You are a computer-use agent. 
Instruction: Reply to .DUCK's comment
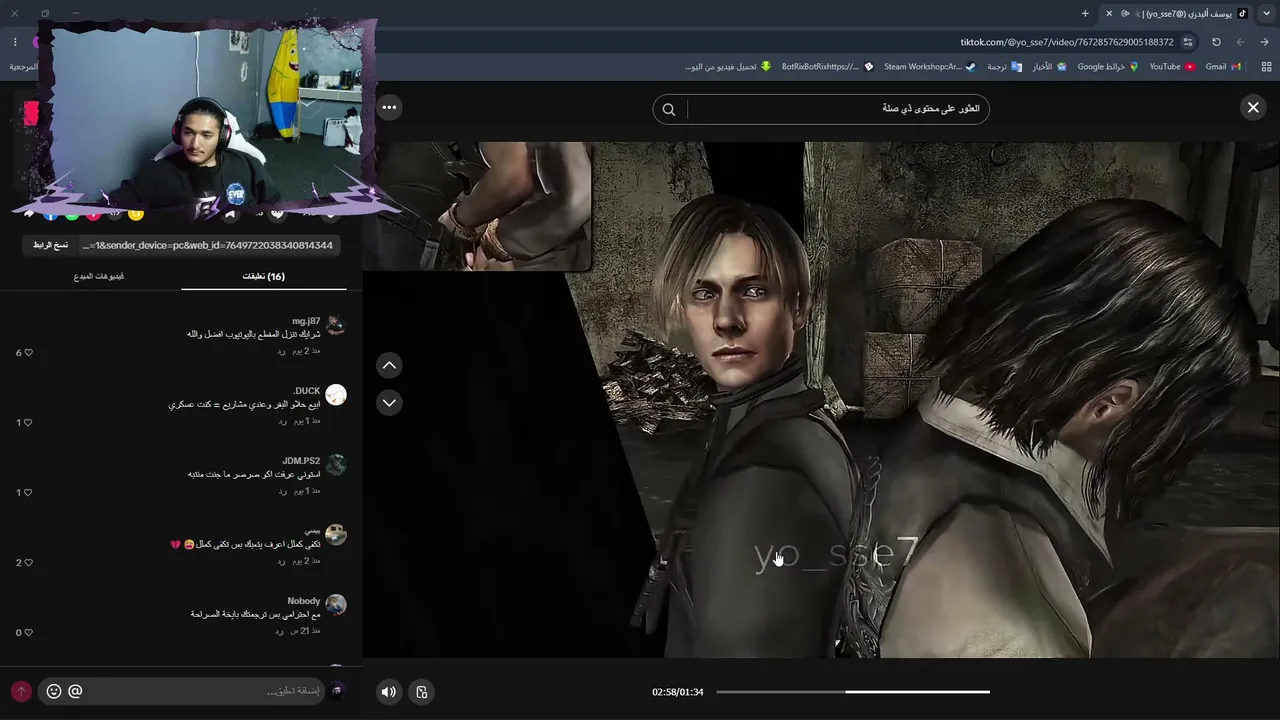(283, 421)
